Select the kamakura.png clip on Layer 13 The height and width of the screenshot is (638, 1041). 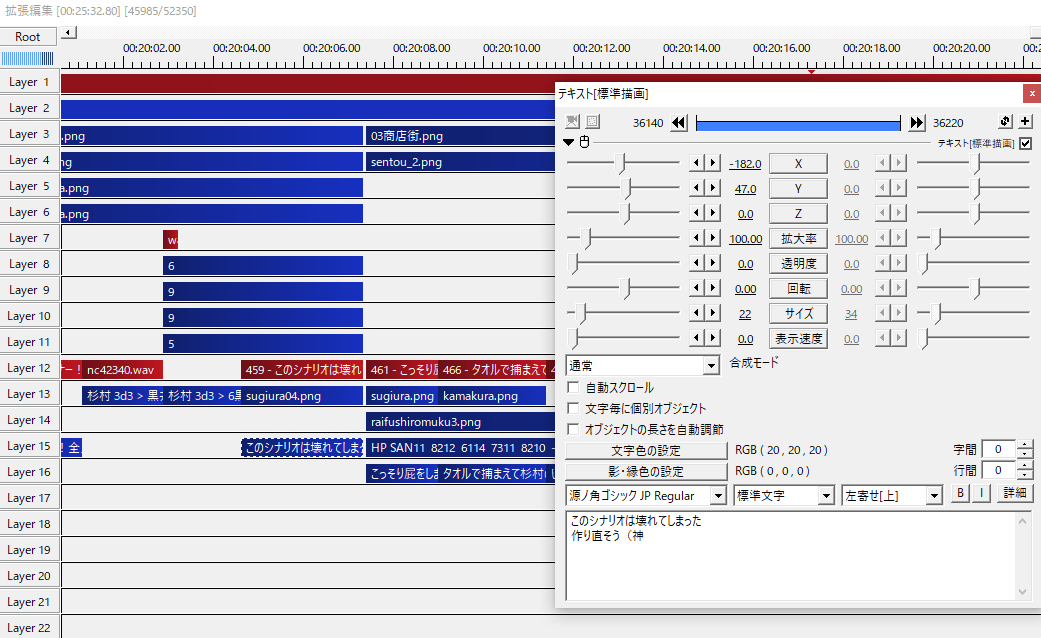(491, 396)
